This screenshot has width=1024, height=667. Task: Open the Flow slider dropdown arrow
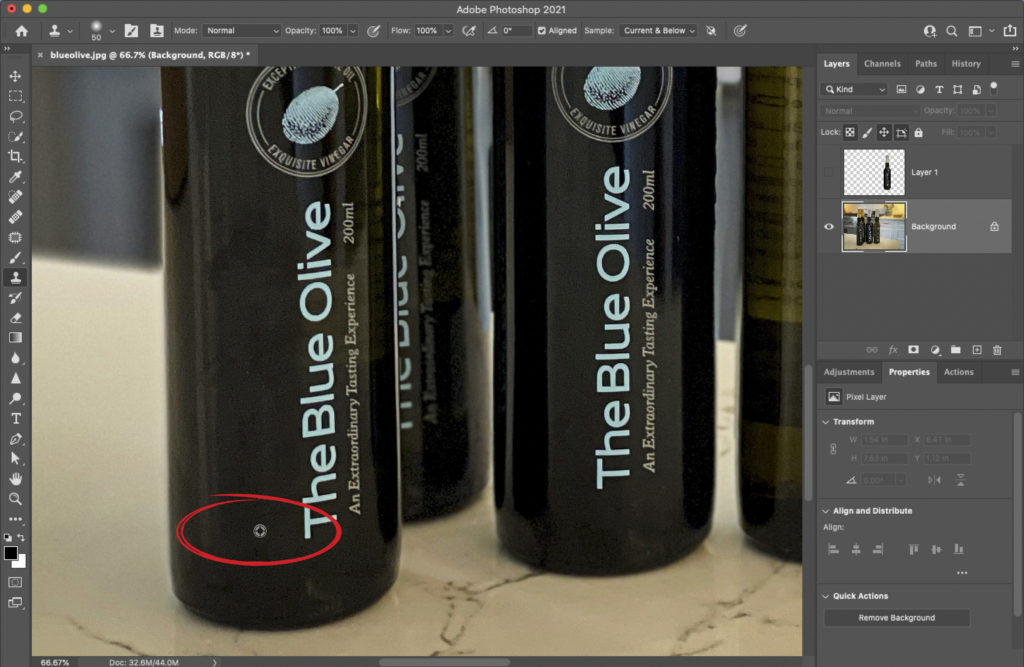(x=448, y=31)
